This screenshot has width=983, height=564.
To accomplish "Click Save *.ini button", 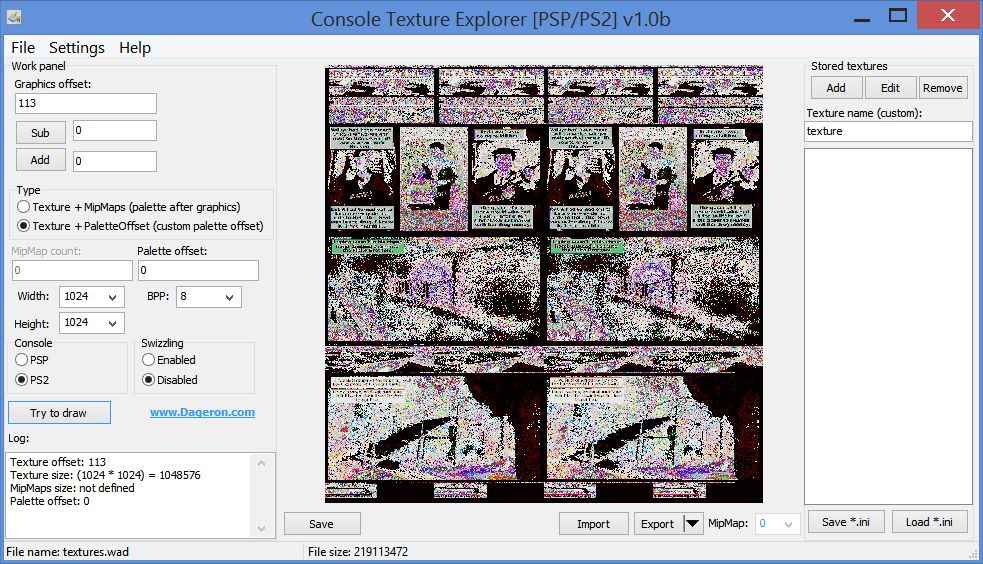I will [x=846, y=522].
